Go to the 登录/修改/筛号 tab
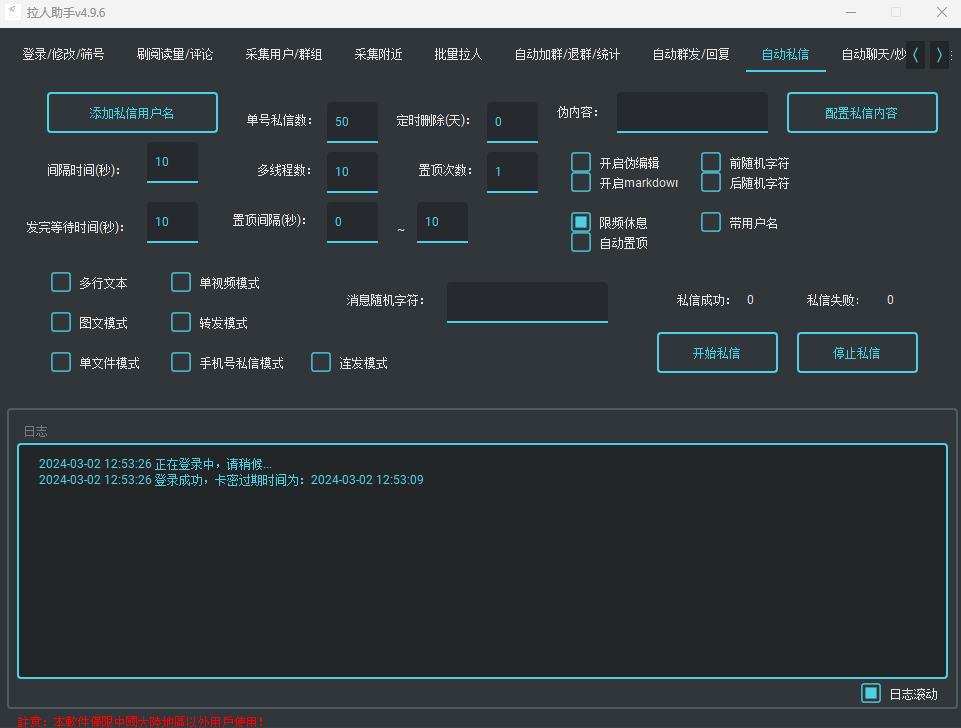The height and width of the screenshot is (728, 961). coord(63,55)
